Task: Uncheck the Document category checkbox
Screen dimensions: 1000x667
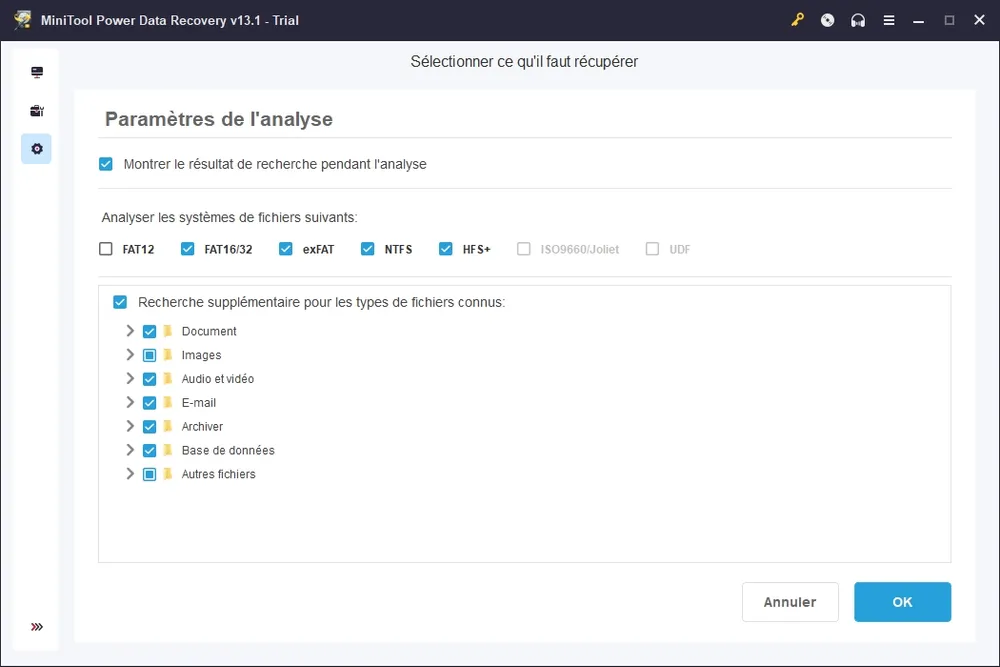Action: [149, 332]
